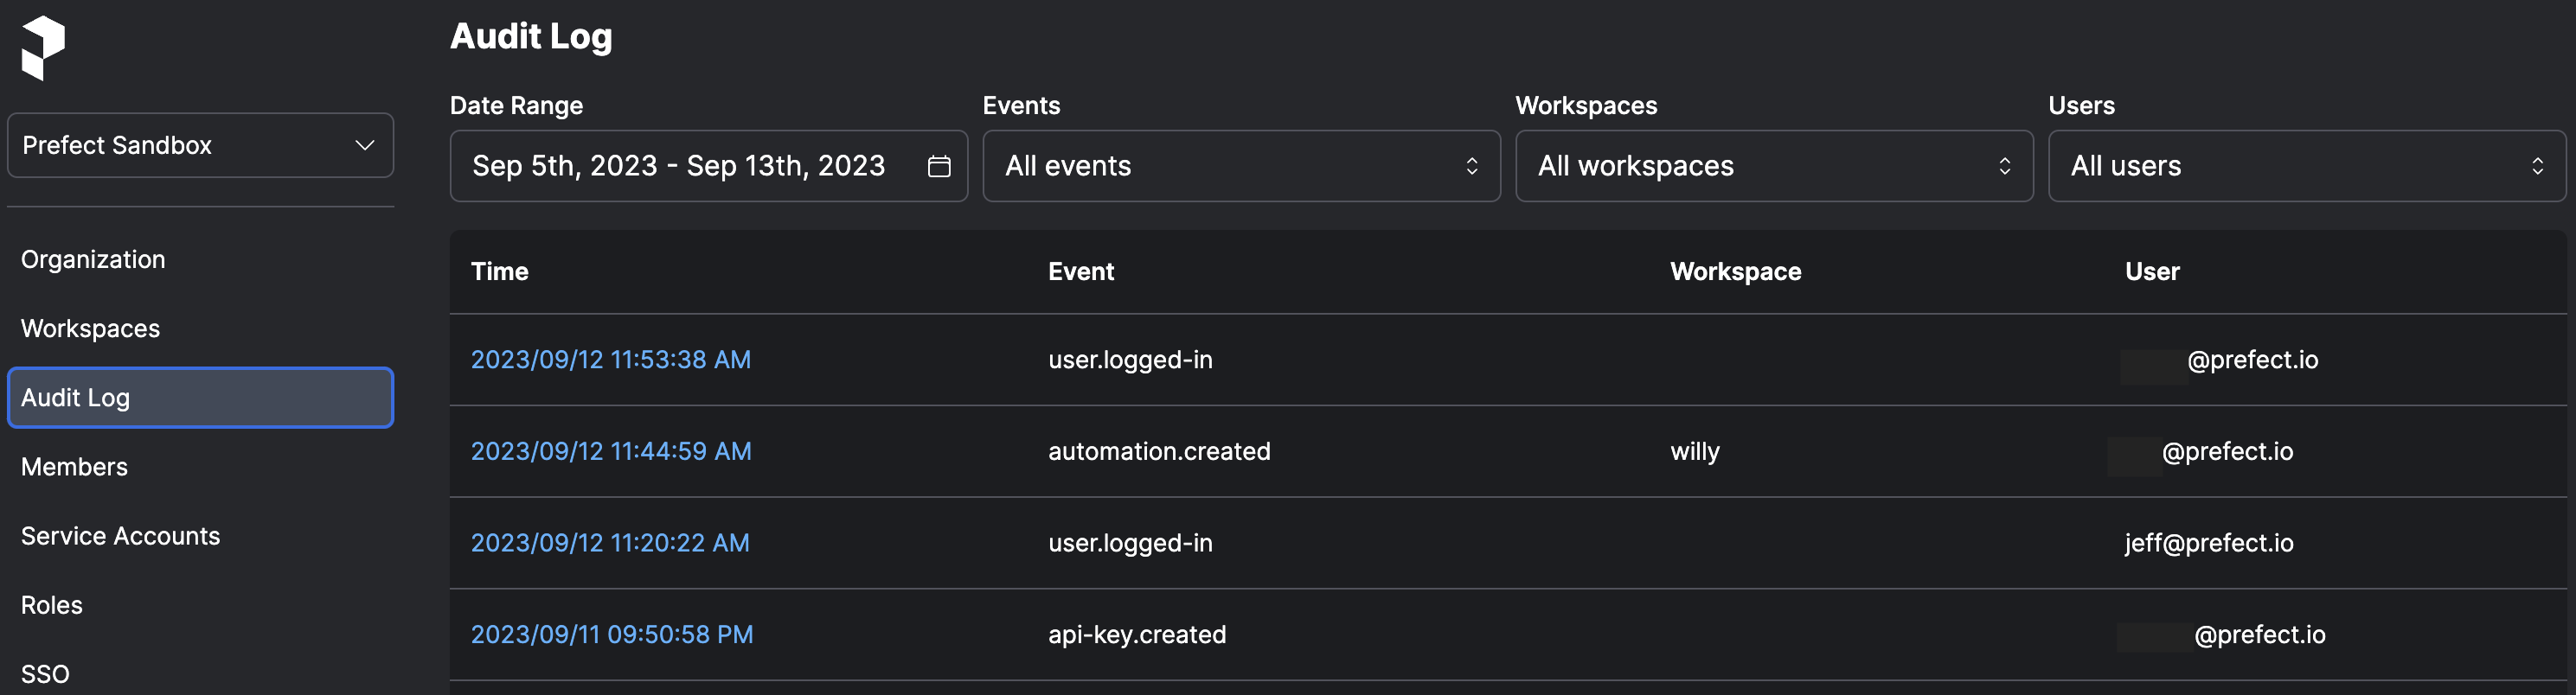Open event at 2023/09/11 09:50:58 PM
This screenshot has height=695, width=2576.
pyautogui.click(x=612, y=634)
